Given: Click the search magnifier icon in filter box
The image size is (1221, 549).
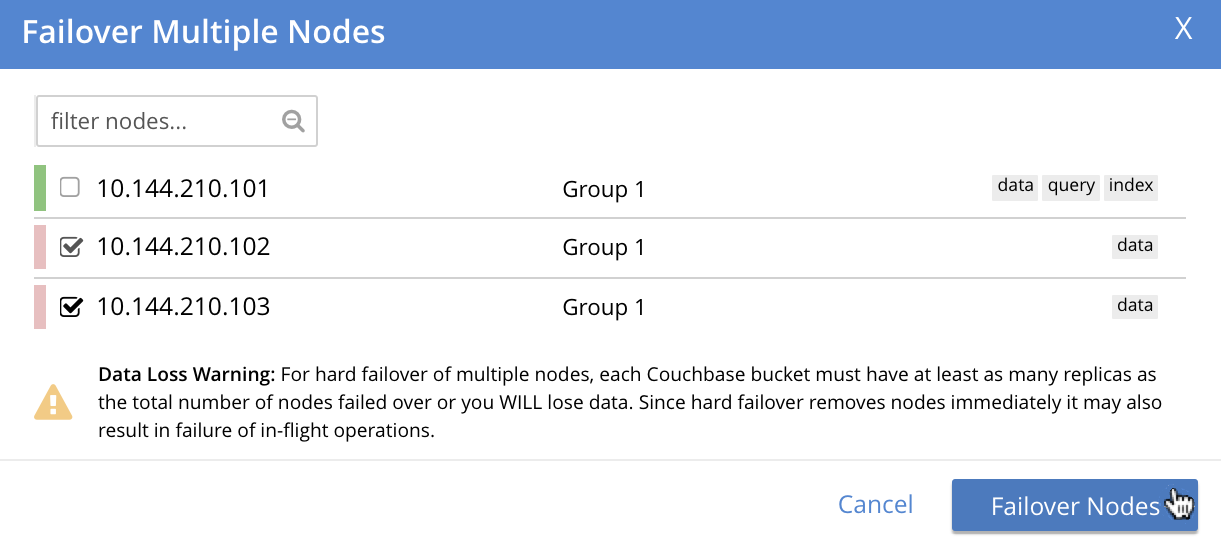Looking at the screenshot, I should (293, 121).
